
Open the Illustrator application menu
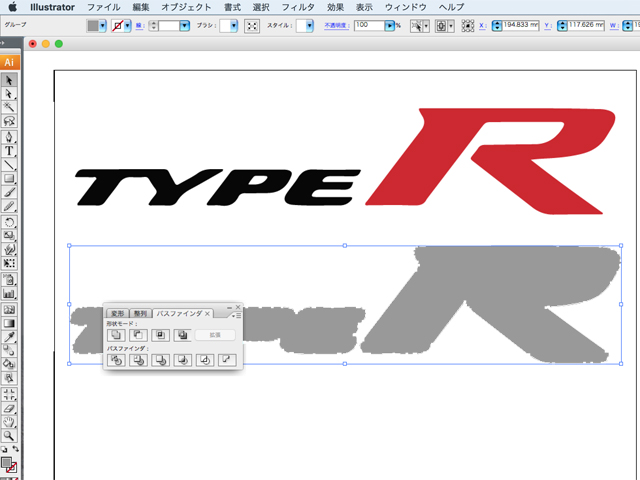click(x=52, y=7)
